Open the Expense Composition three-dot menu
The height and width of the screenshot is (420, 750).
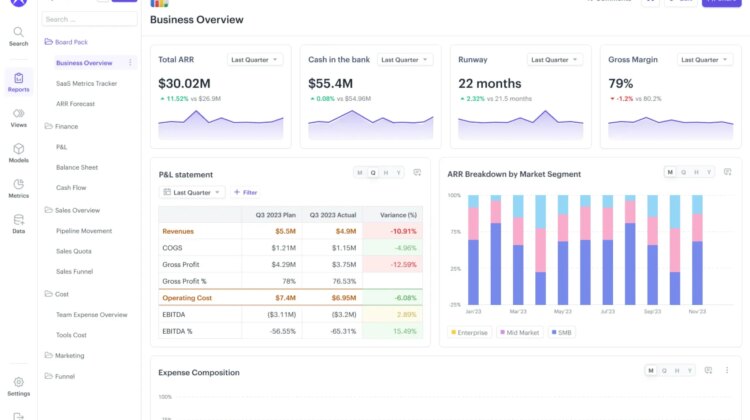(x=727, y=371)
